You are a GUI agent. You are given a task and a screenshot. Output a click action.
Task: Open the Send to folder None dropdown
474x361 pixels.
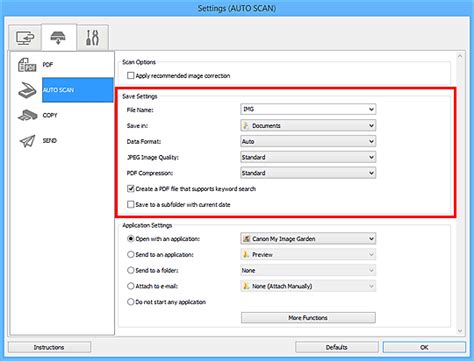click(x=308, y=270)
